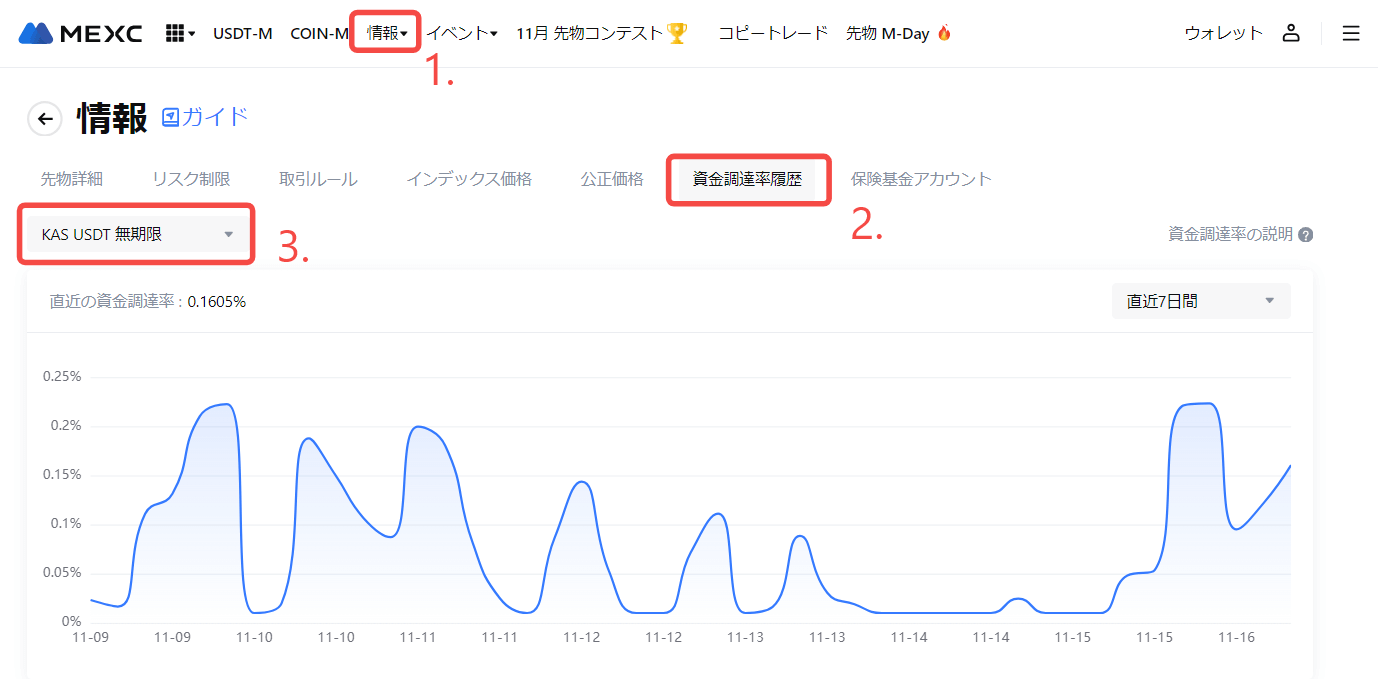Click the back arrow button

click(x=44, y=118)
